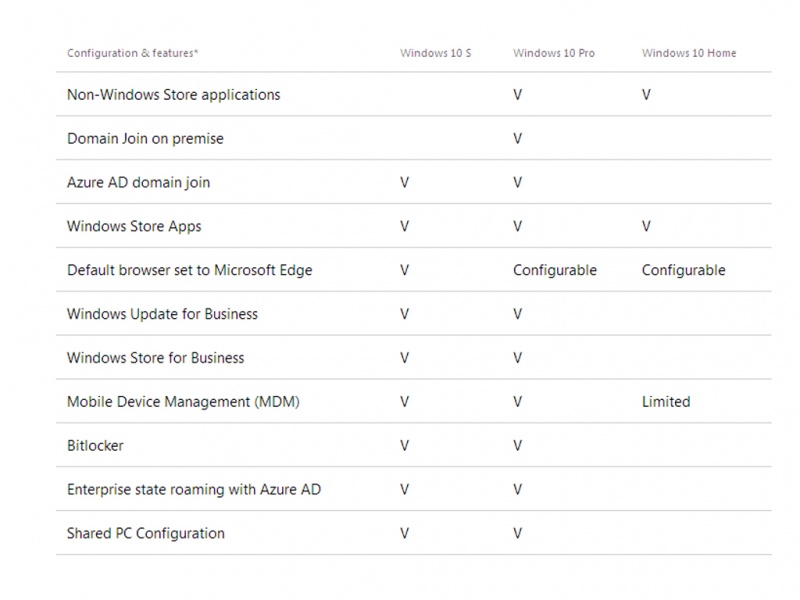
Task: Click Mobile Device Management (MDM) label
Action: (183, 402)
